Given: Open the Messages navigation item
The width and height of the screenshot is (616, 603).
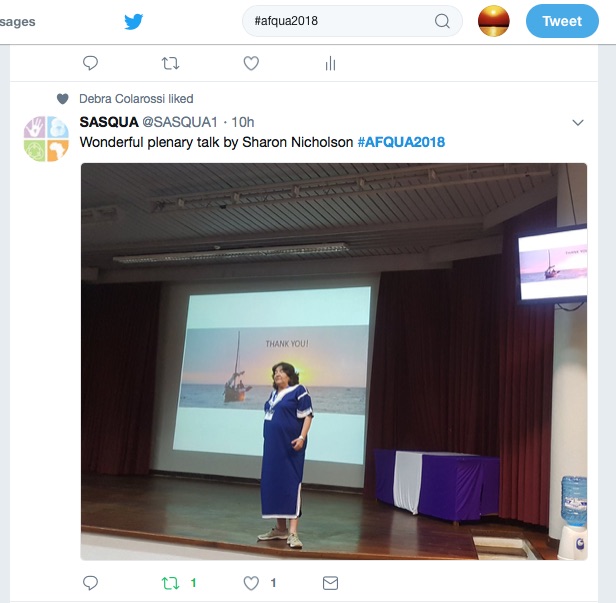Looking at the screenshot, I should (x=18, y=22).
